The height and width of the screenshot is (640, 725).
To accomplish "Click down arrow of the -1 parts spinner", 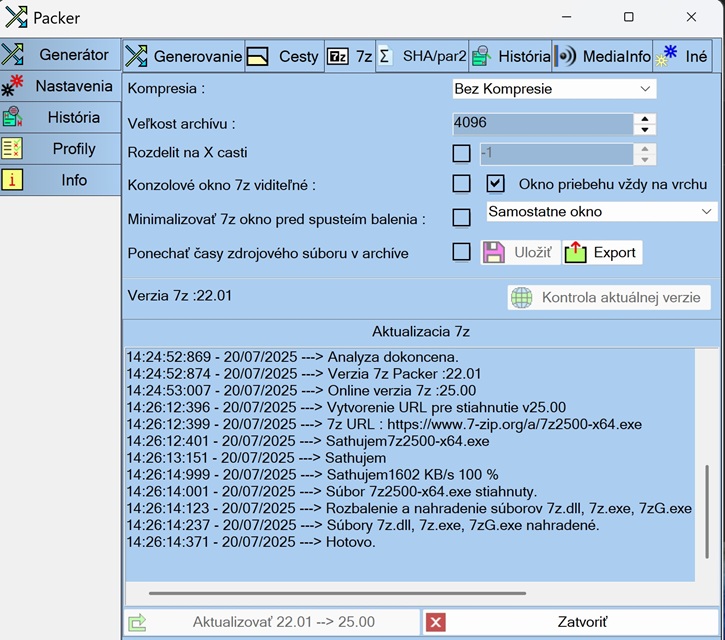I will [645, 160].
